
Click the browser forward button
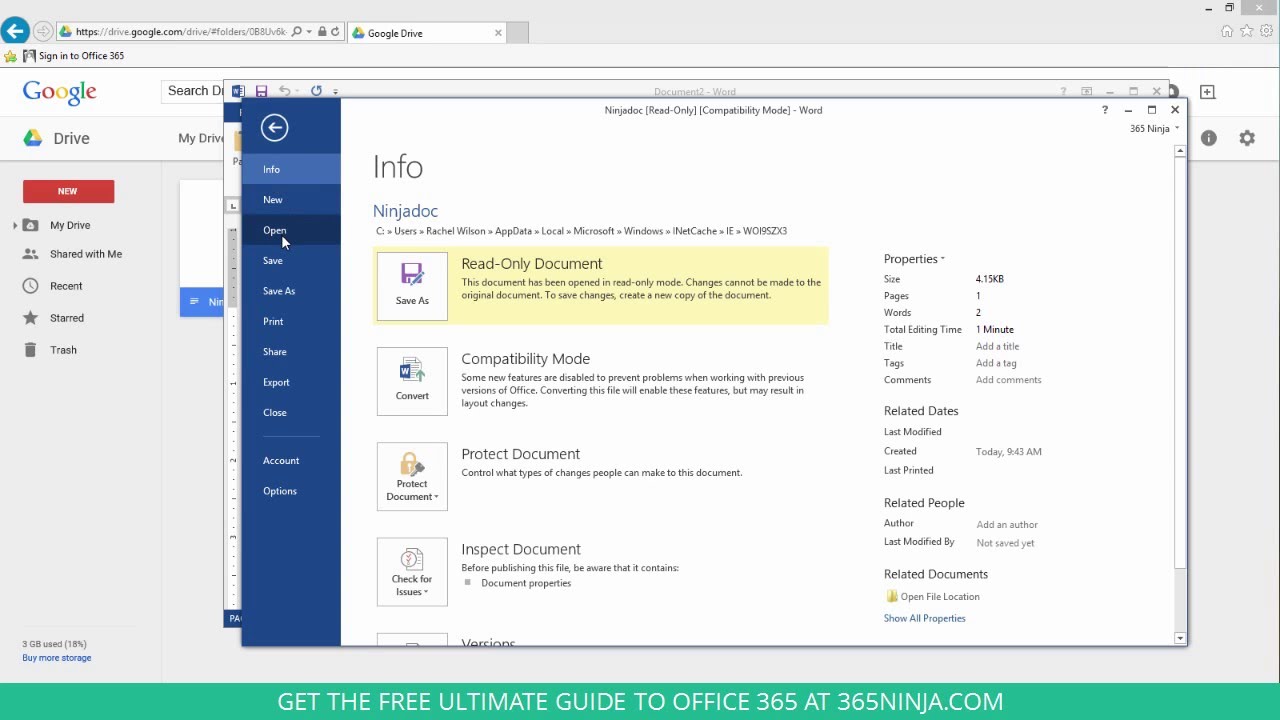[x=43, y=32]
